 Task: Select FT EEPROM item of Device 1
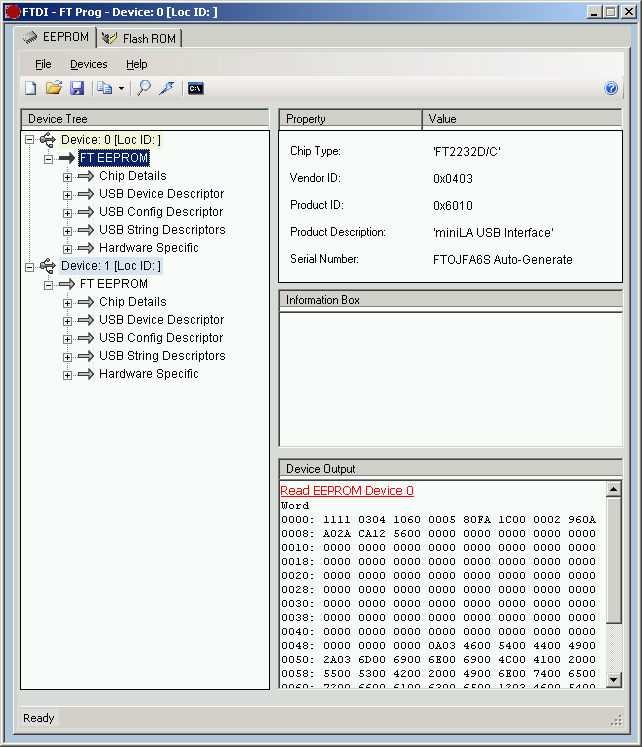[114, 284]
